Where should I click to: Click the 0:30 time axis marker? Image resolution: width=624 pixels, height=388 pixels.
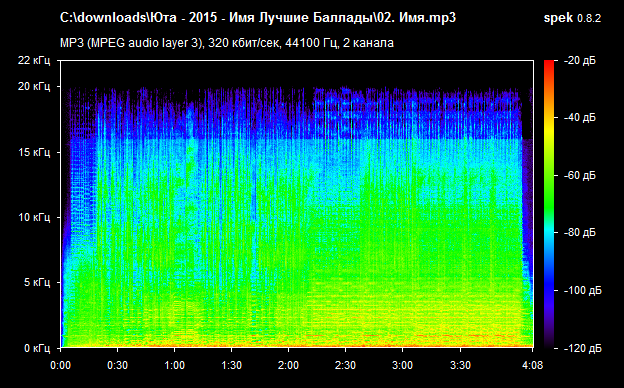click(x=117, y=365)
